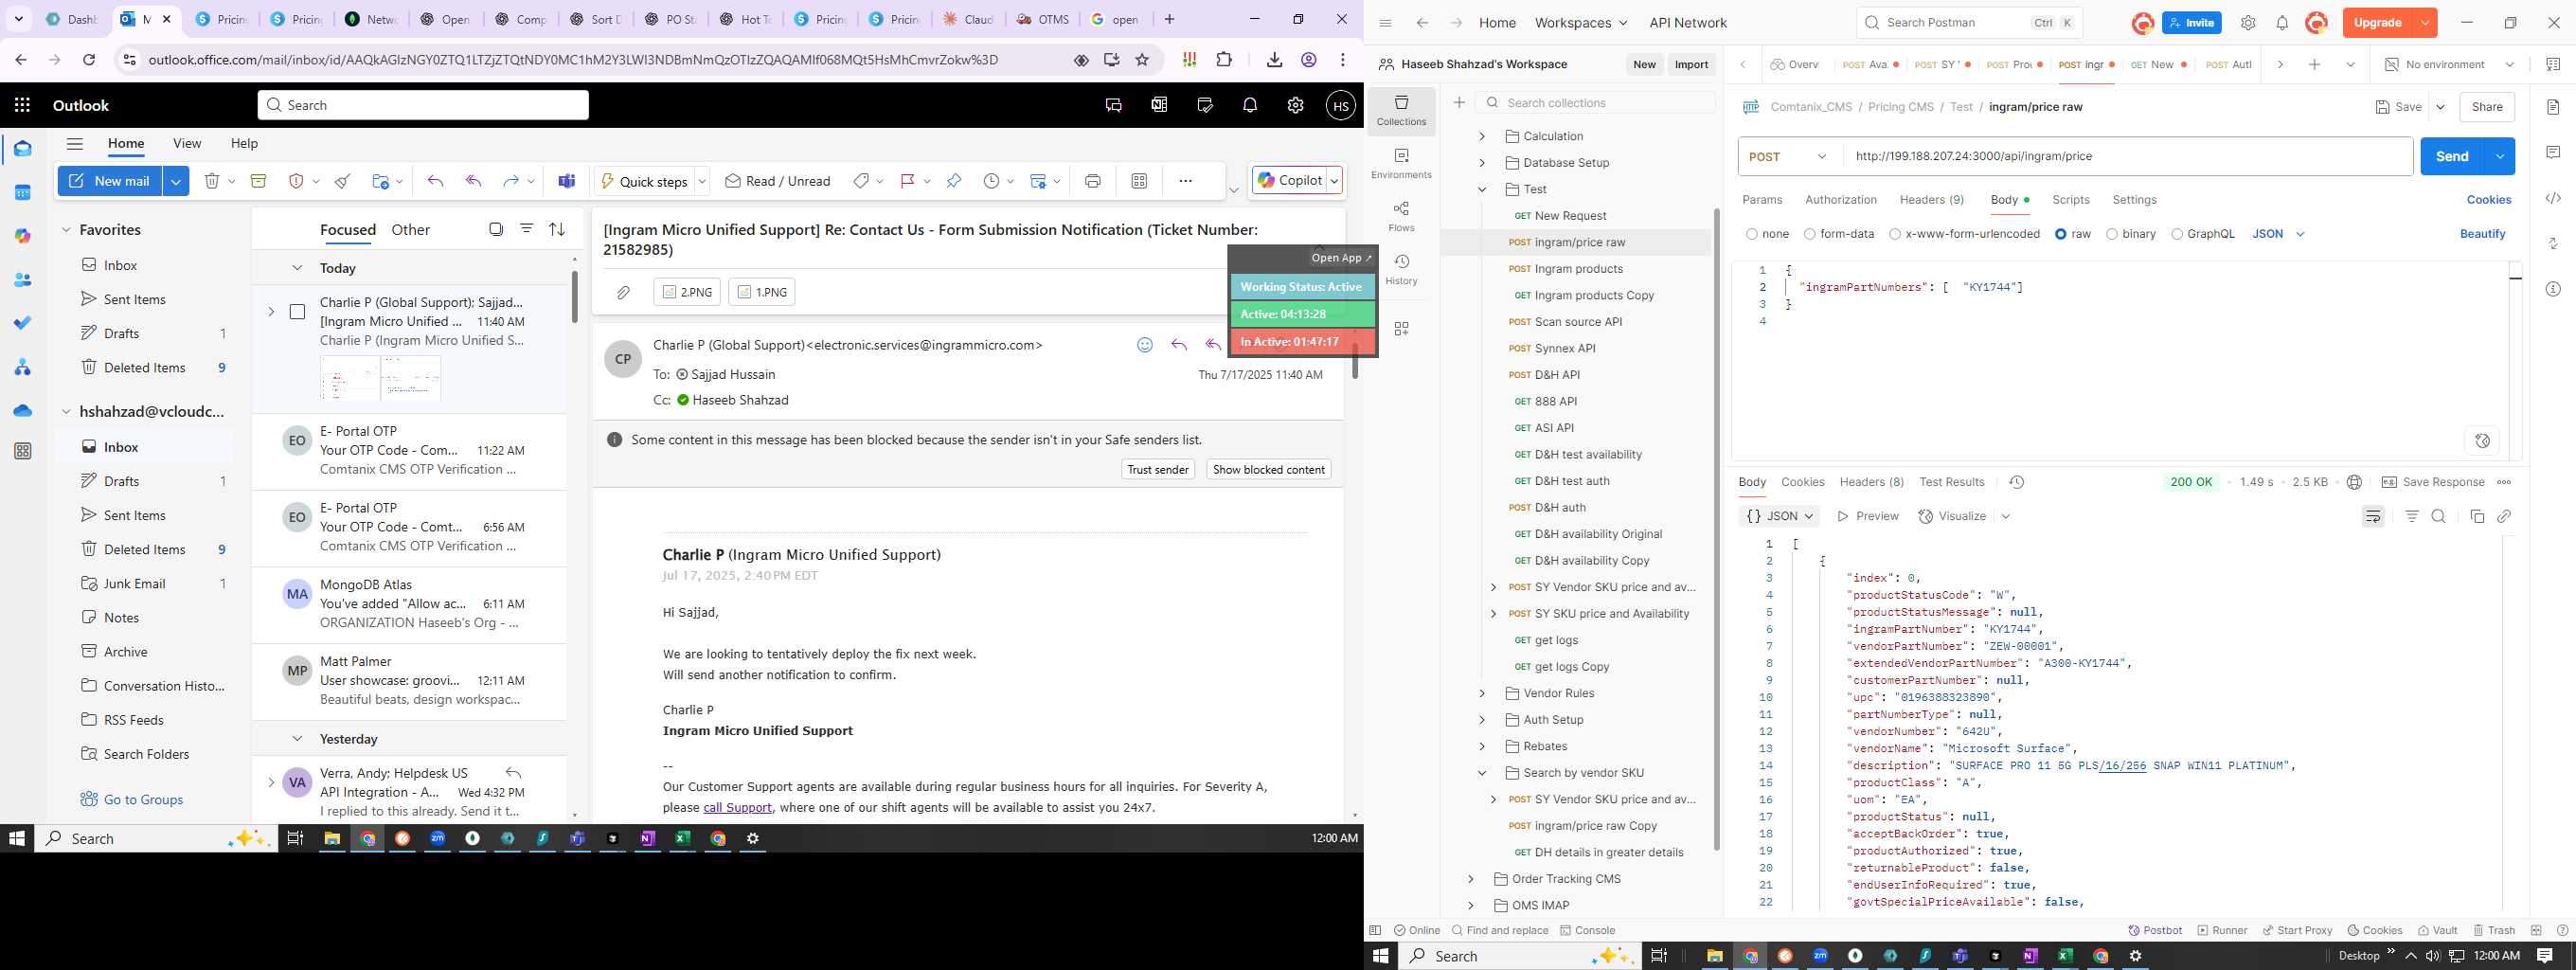
Task: Search response magnifier icon in Postman
Action: point(2438,516)
